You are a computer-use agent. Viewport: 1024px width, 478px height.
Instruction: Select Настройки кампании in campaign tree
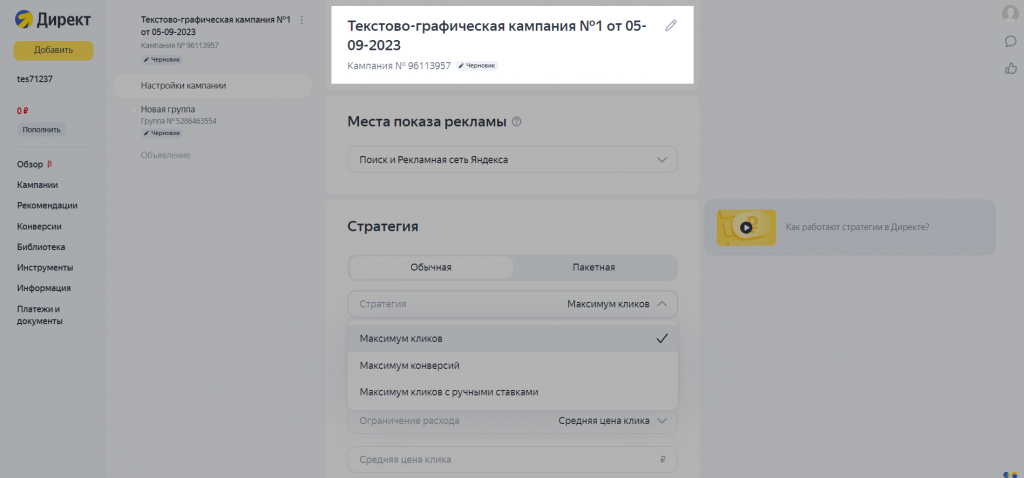pos(213,86)
